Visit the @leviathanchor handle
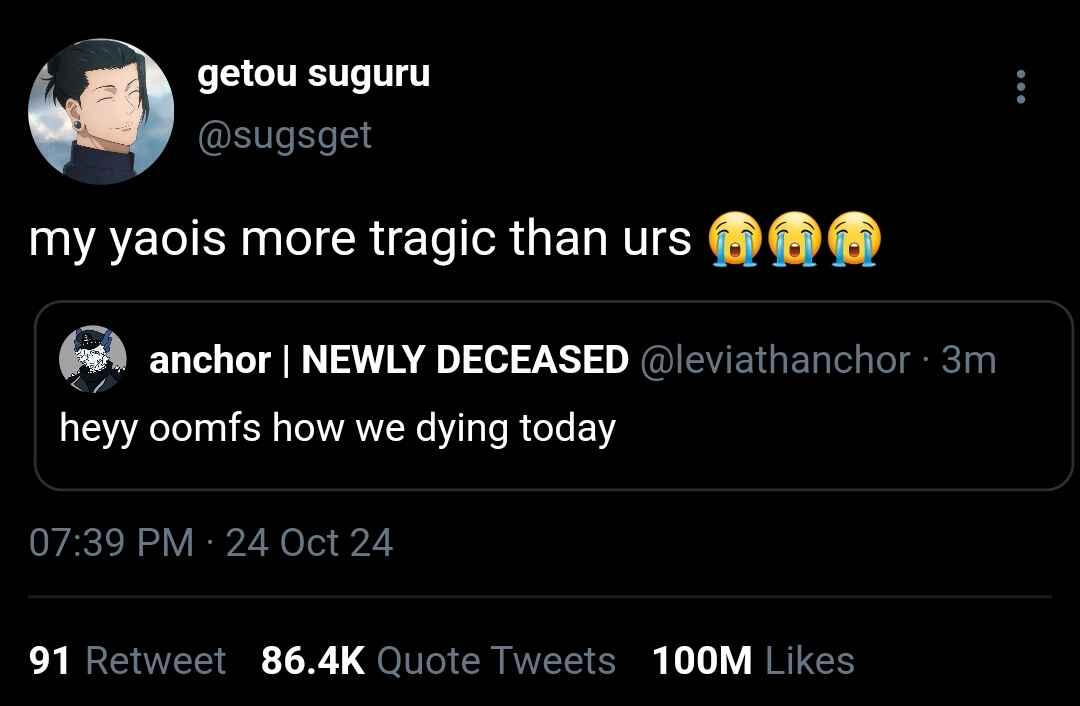 pos(774,359)
